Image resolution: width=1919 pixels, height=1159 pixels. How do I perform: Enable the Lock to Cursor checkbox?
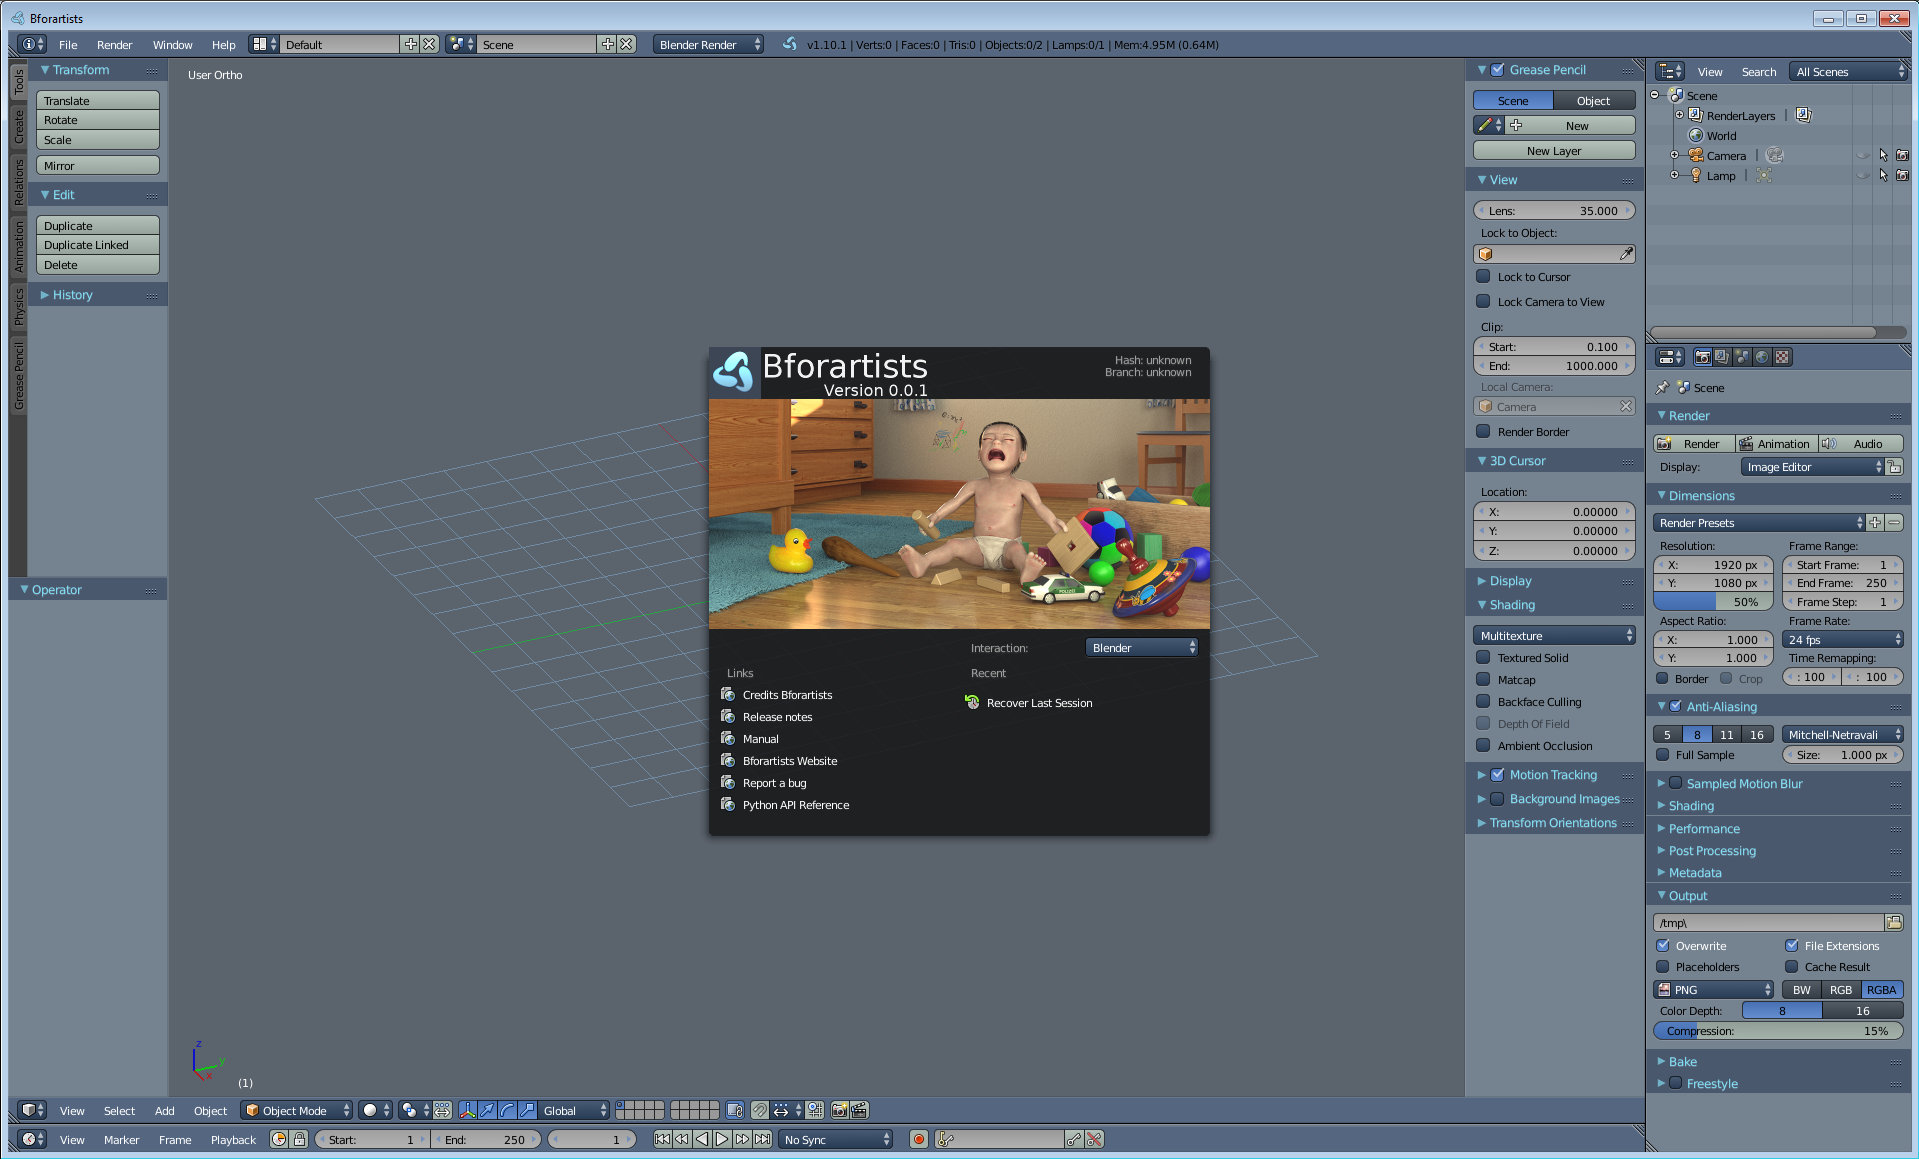click(x=1483, y=277)
